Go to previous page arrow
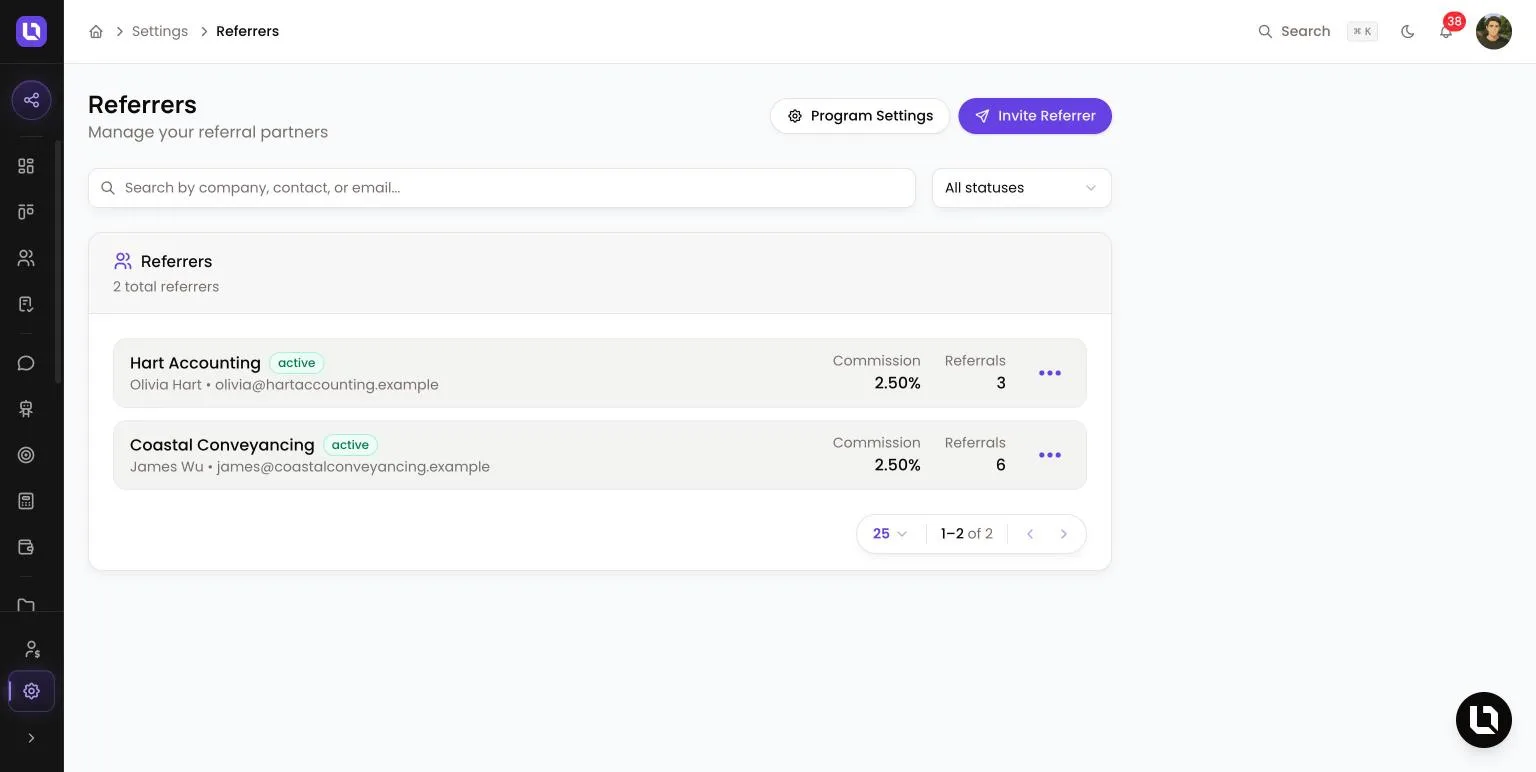The height and width of the screenshot is (772, 1536). (x=1030, y=534)
